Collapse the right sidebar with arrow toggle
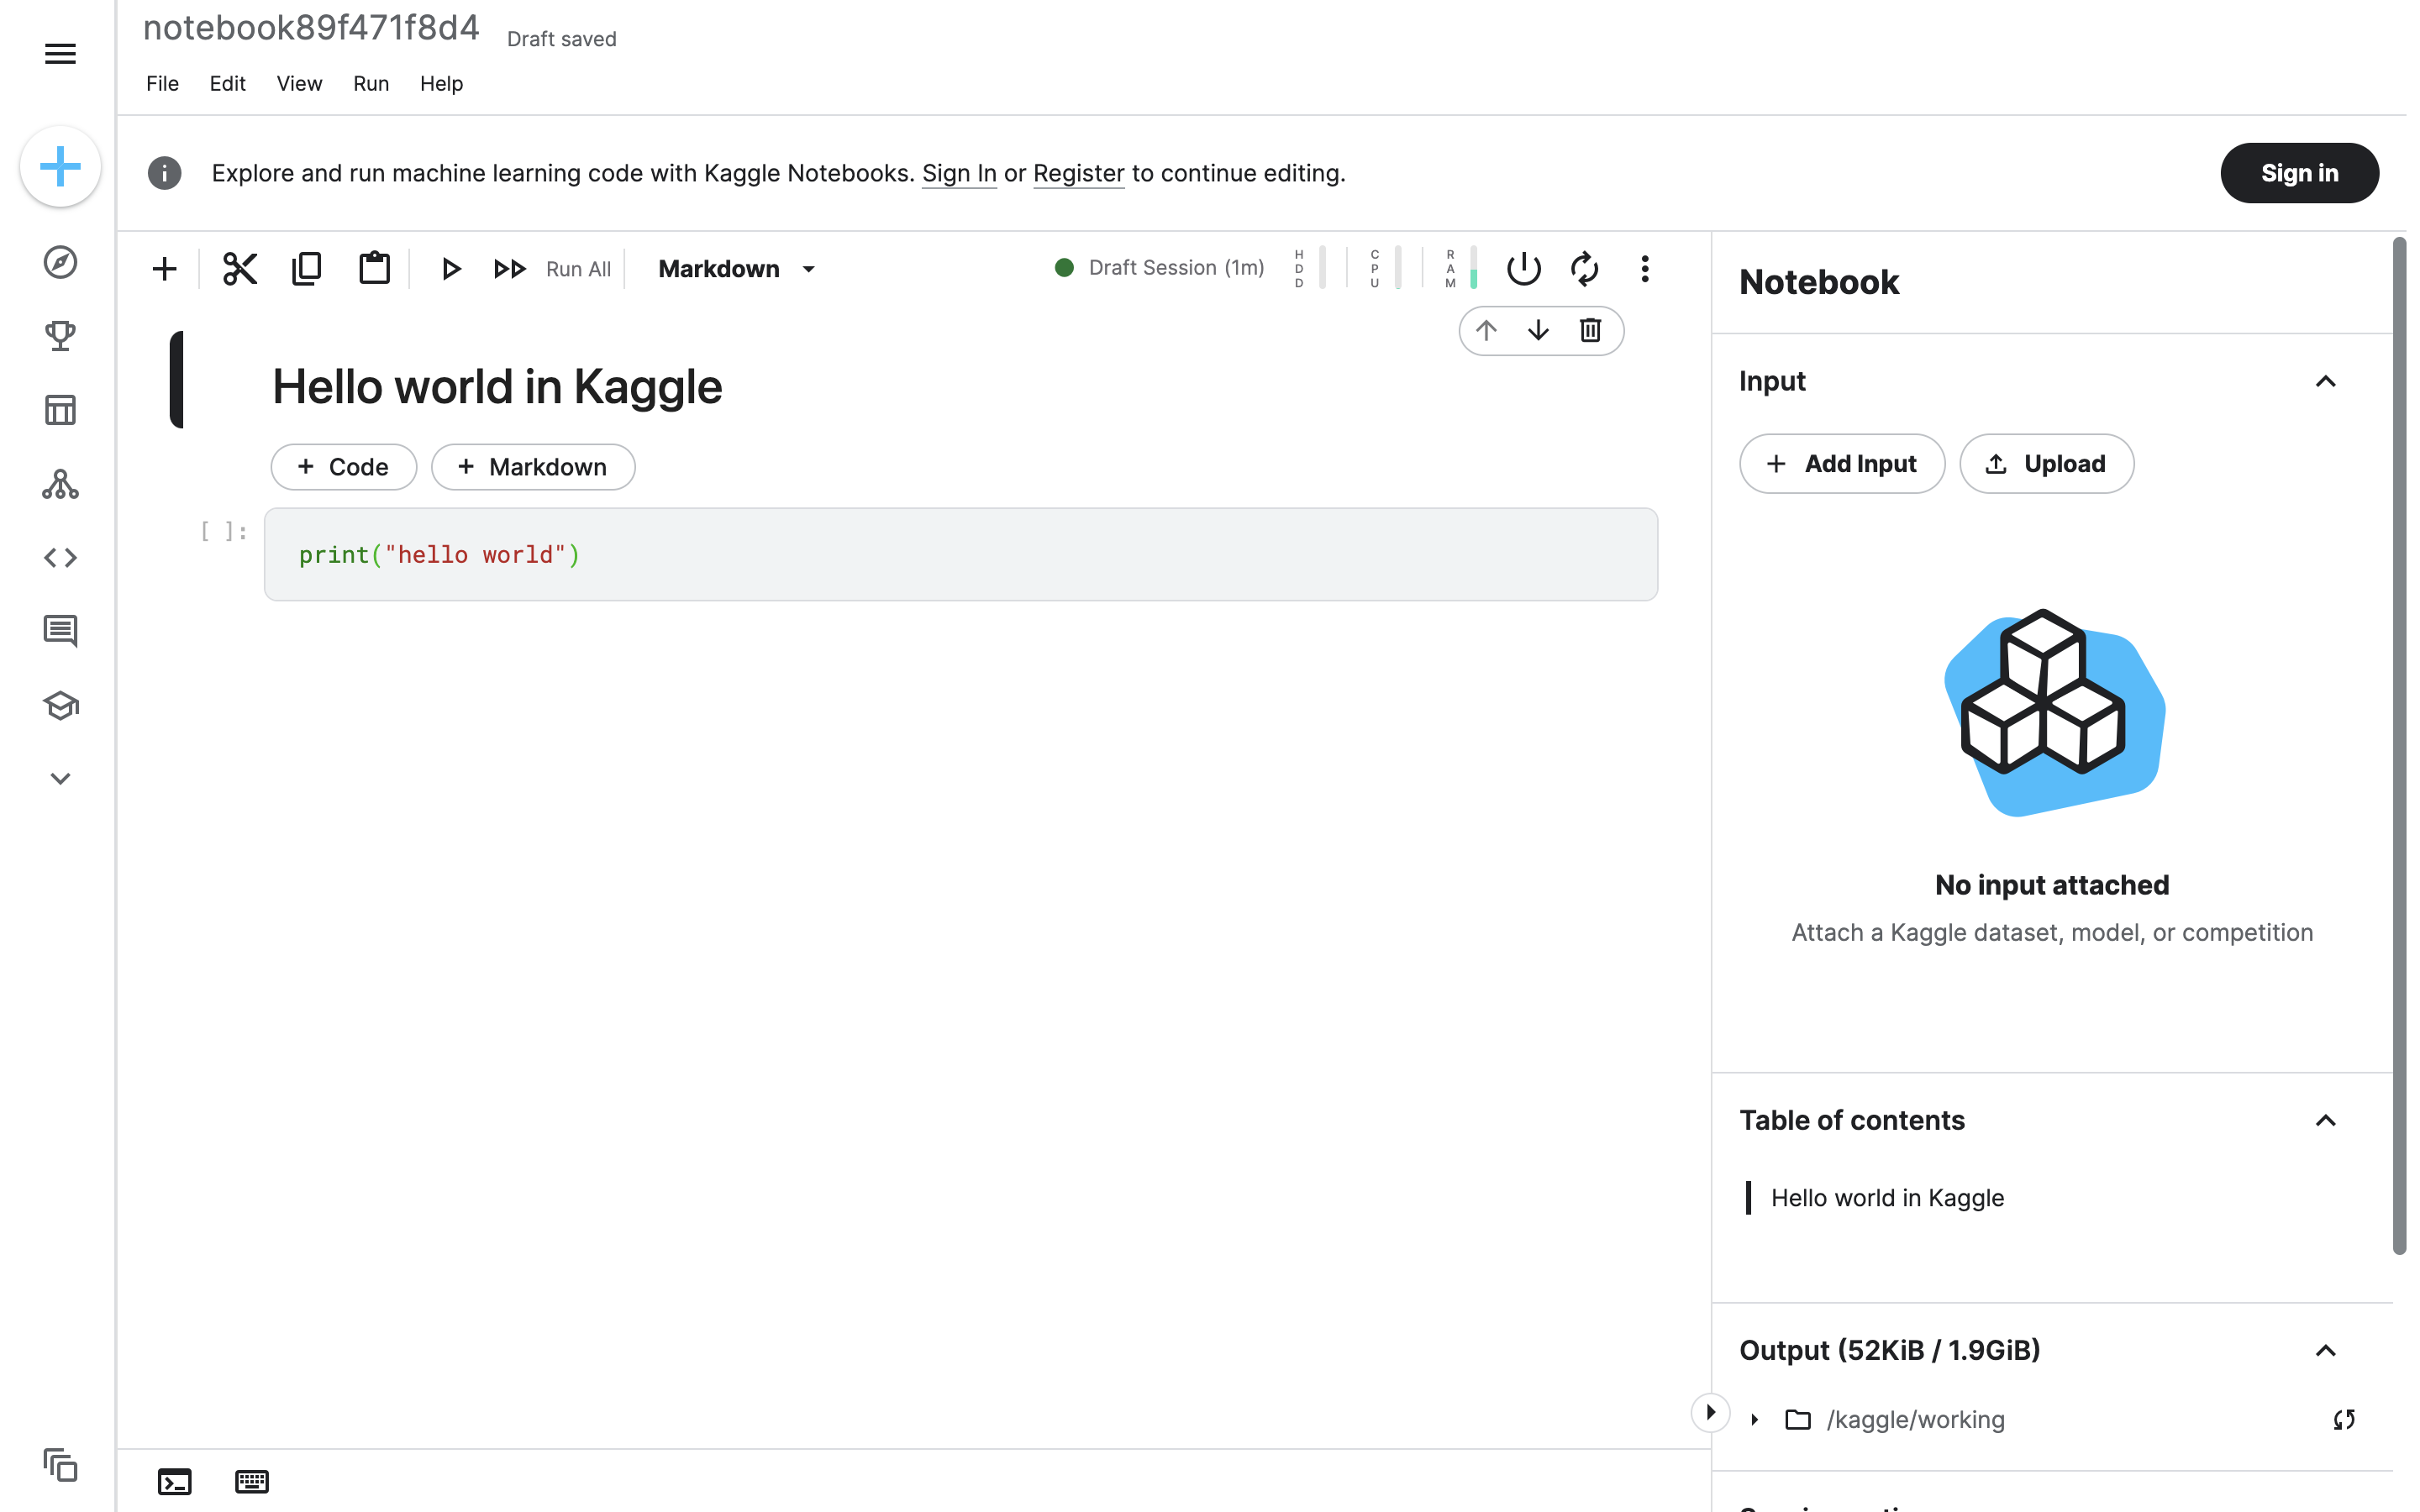 [x=1710, y=1412]
